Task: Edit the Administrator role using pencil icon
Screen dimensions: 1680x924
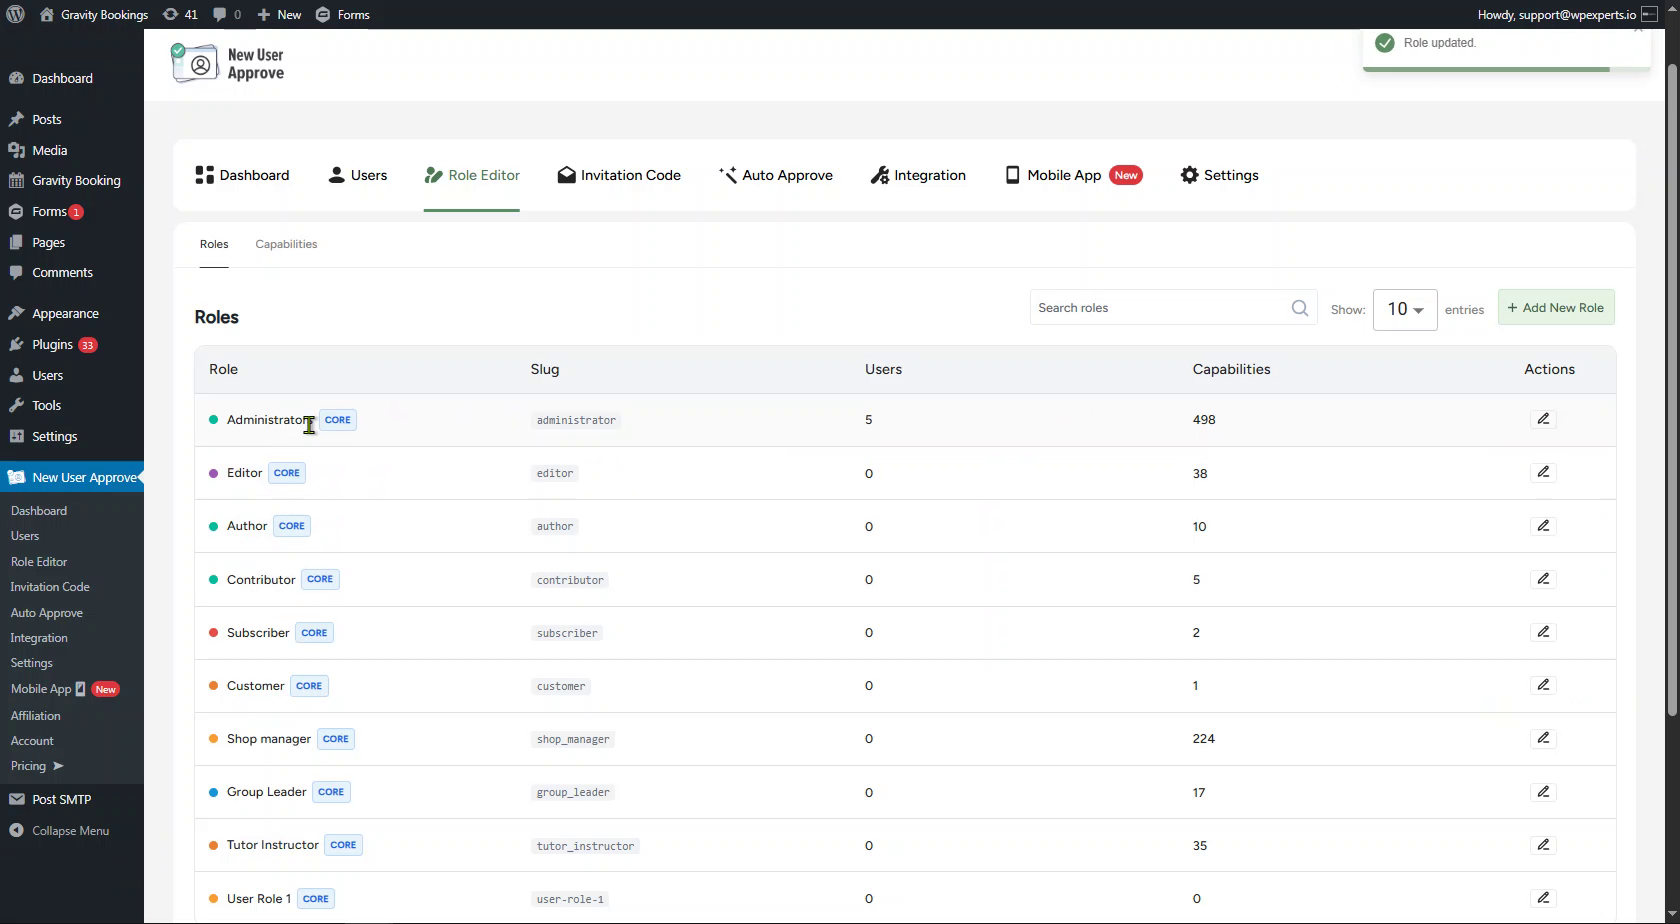Action: pos(1543,419)
